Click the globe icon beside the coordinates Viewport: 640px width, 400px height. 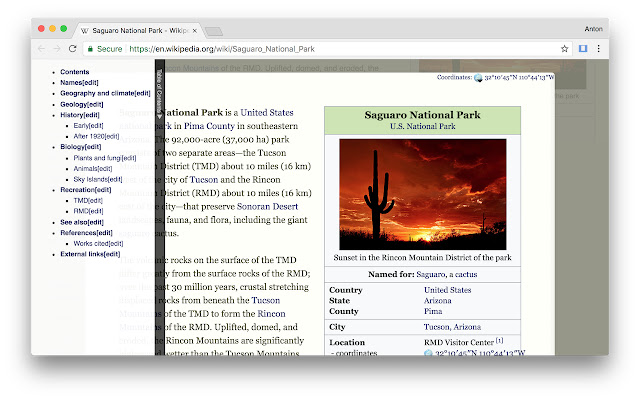coord(478,78)
